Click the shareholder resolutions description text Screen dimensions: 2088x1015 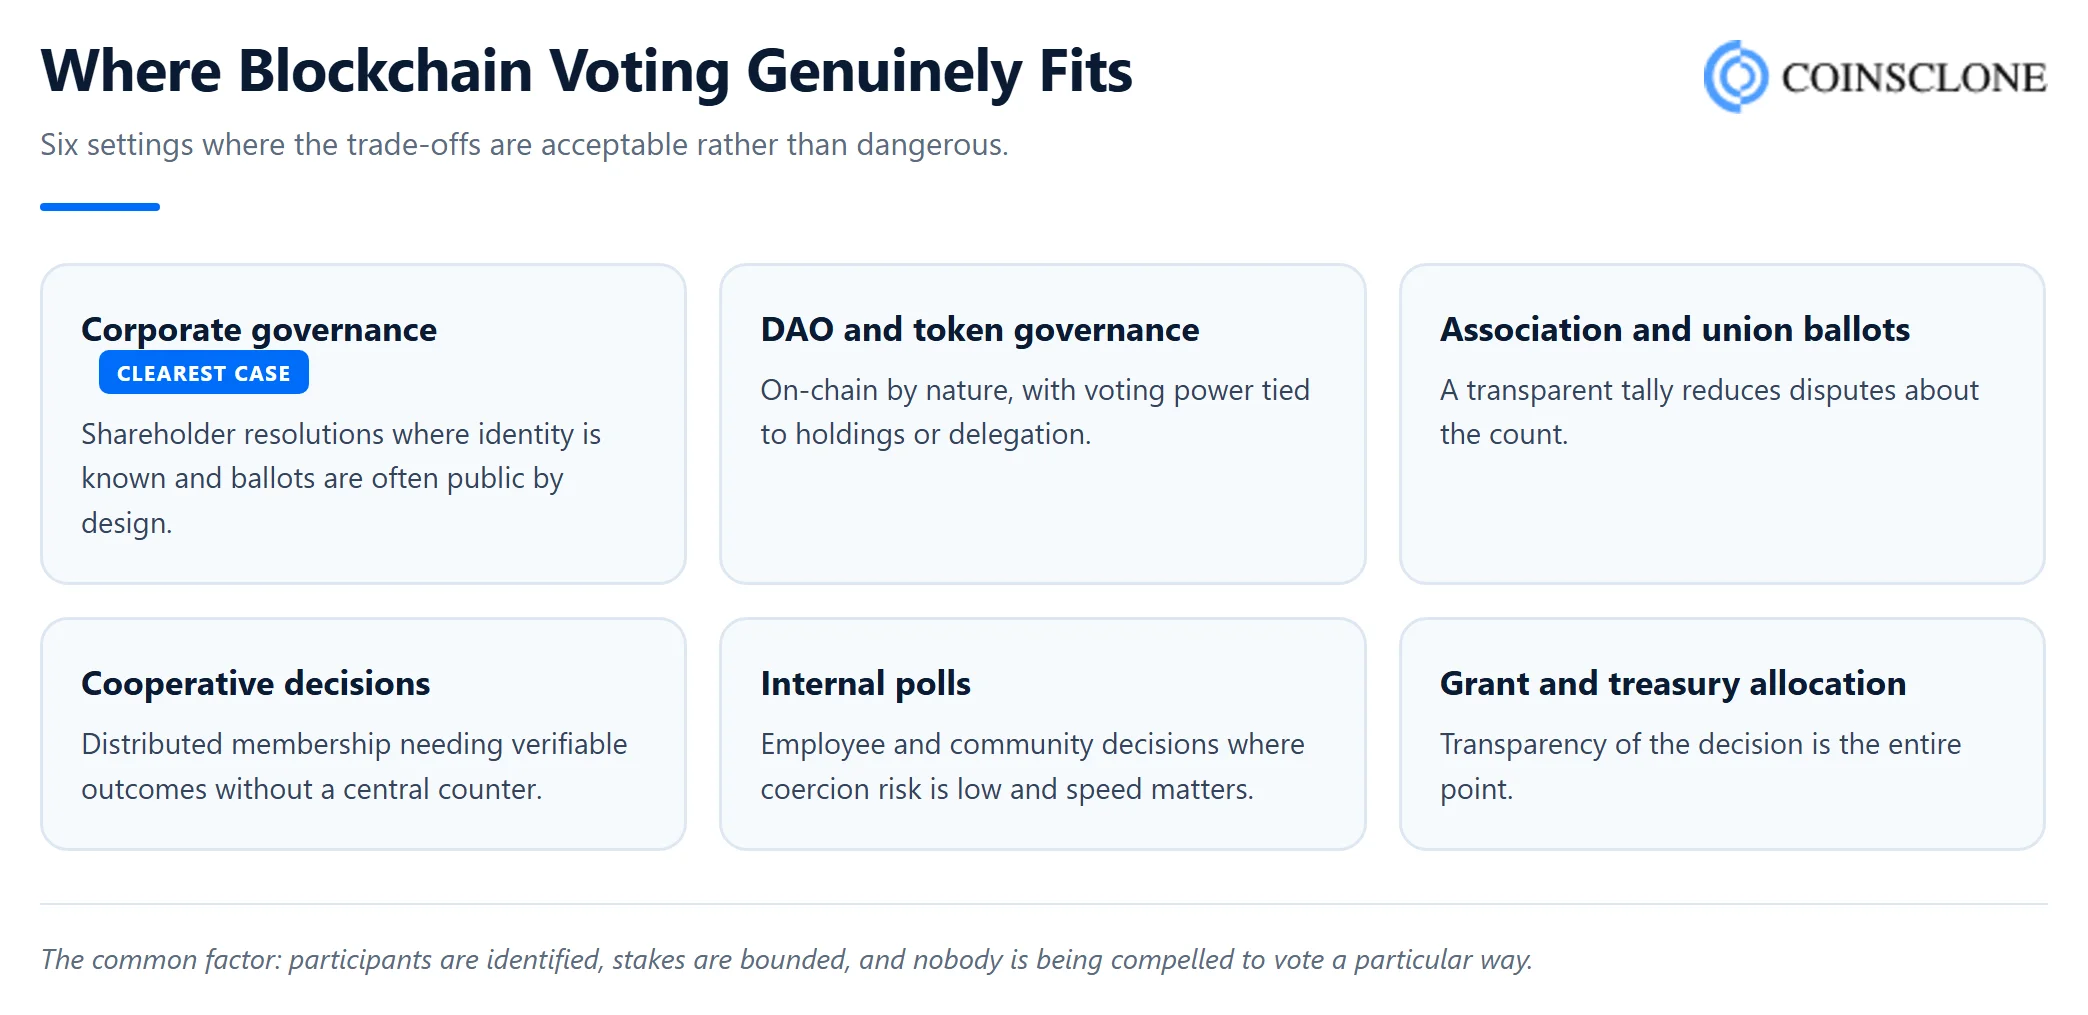pos(341,478)
